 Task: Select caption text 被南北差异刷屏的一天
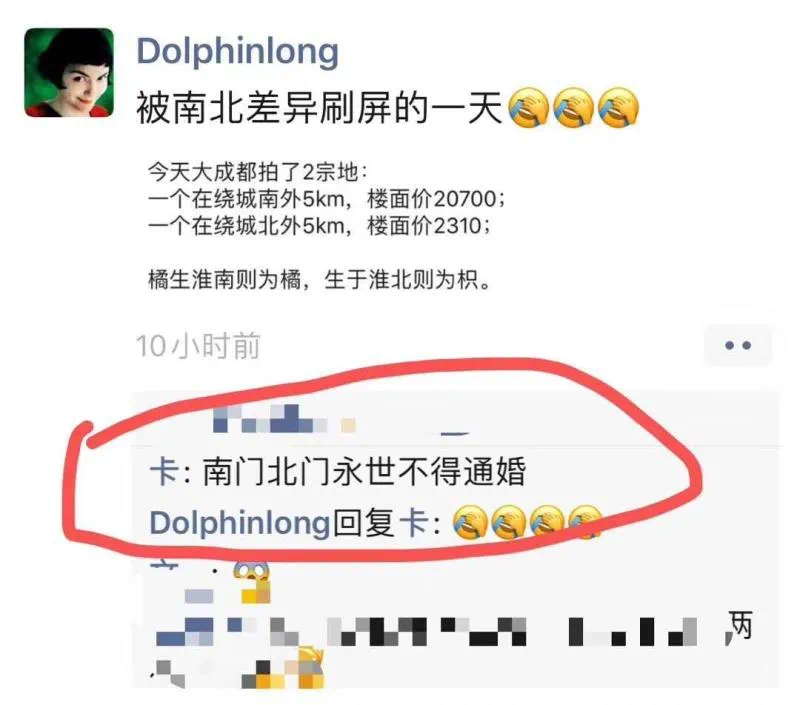click(319, 108)
